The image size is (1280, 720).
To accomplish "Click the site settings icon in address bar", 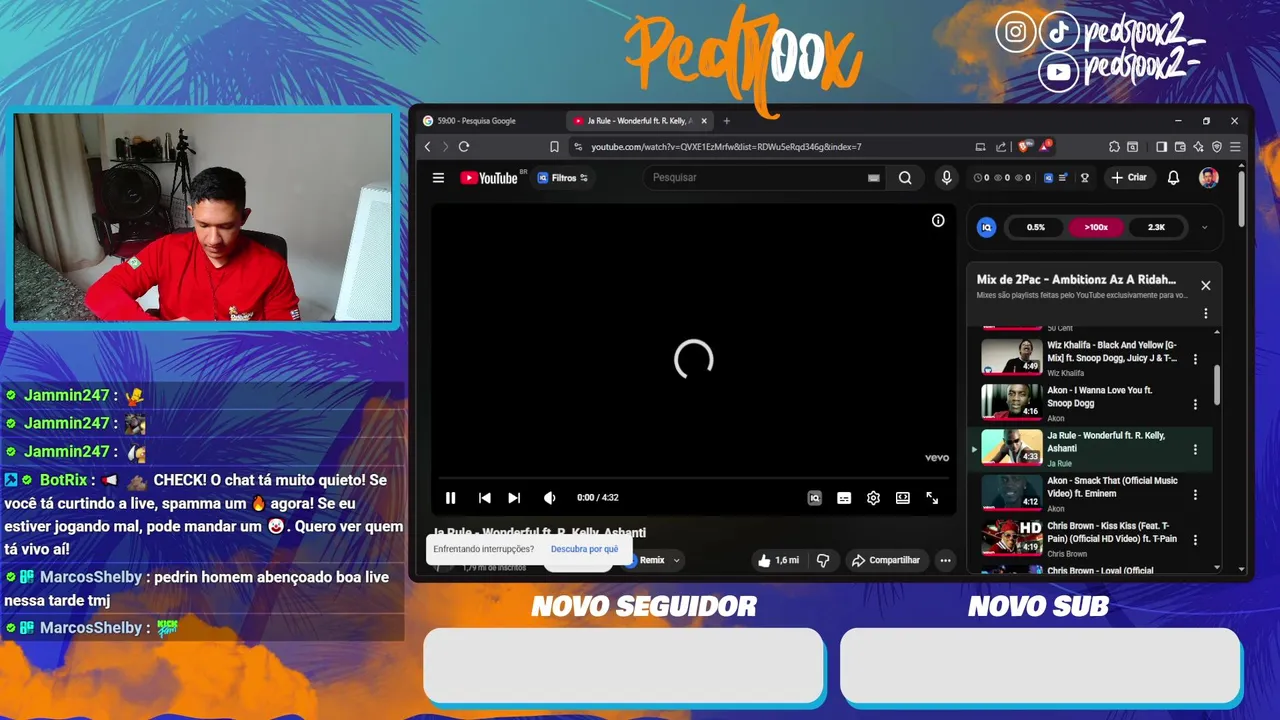I will pyautogui.click(x=578, y=147).
